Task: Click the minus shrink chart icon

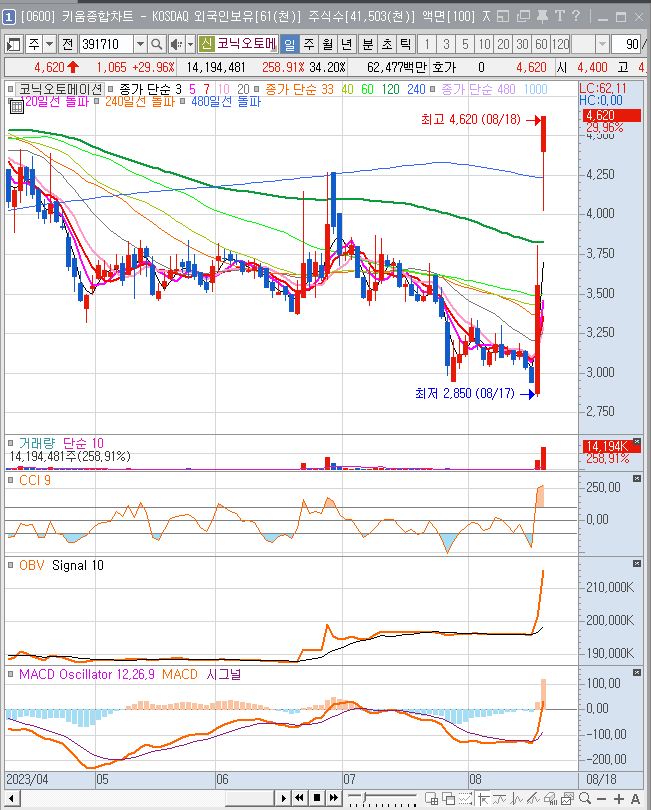Action: tap(601, 799)
